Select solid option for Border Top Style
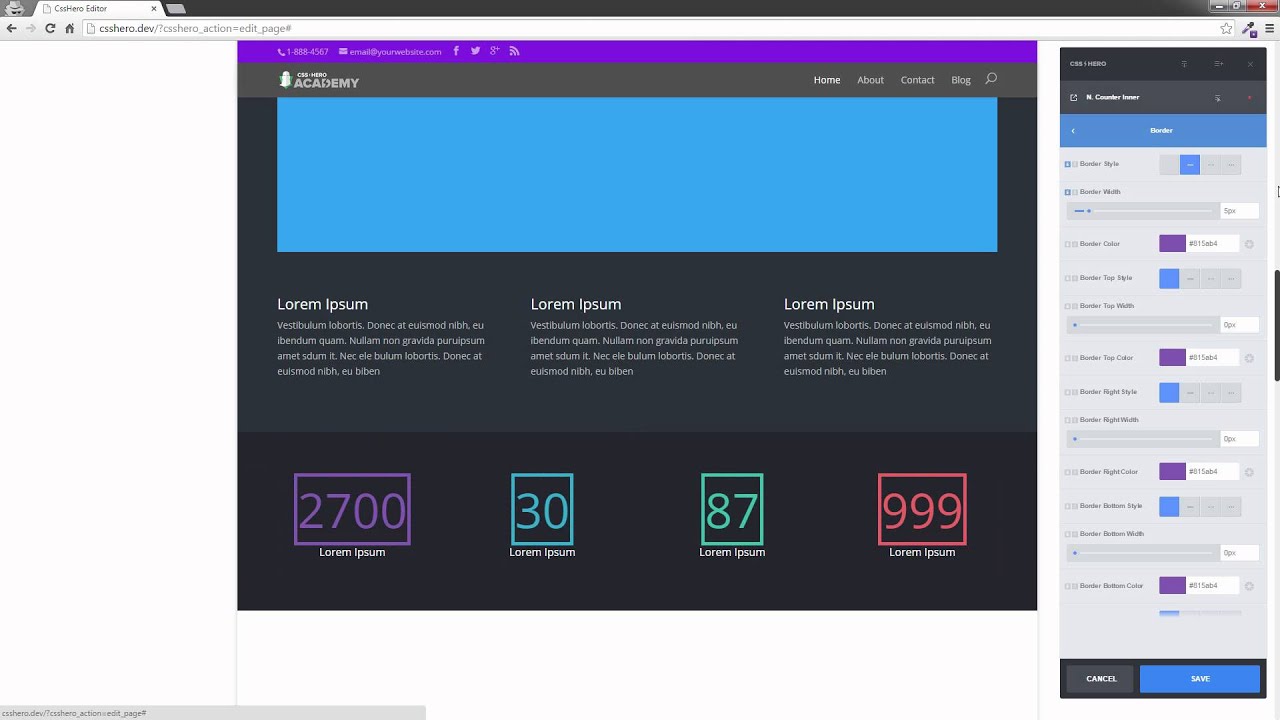Screen dimensions: 1280x720 point(1190,278)
